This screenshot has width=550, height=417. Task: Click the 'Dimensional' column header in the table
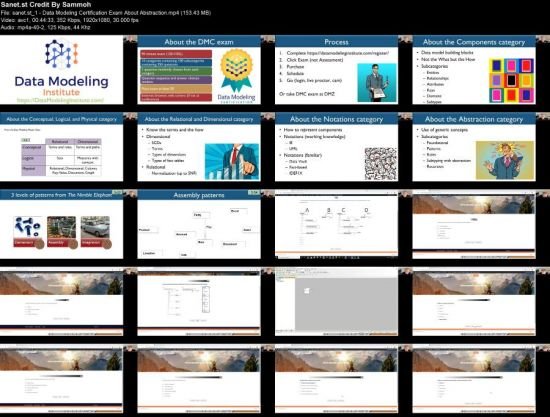[88, 142]
